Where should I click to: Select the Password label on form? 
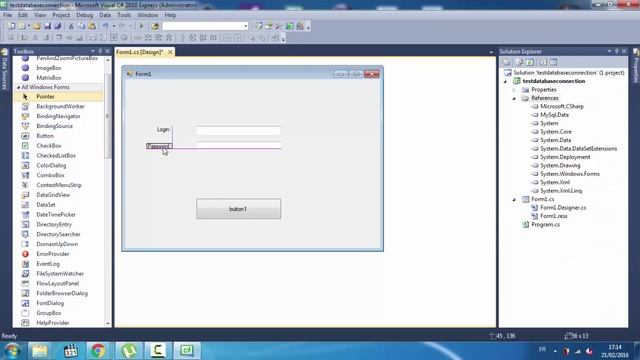click(158, 146)
